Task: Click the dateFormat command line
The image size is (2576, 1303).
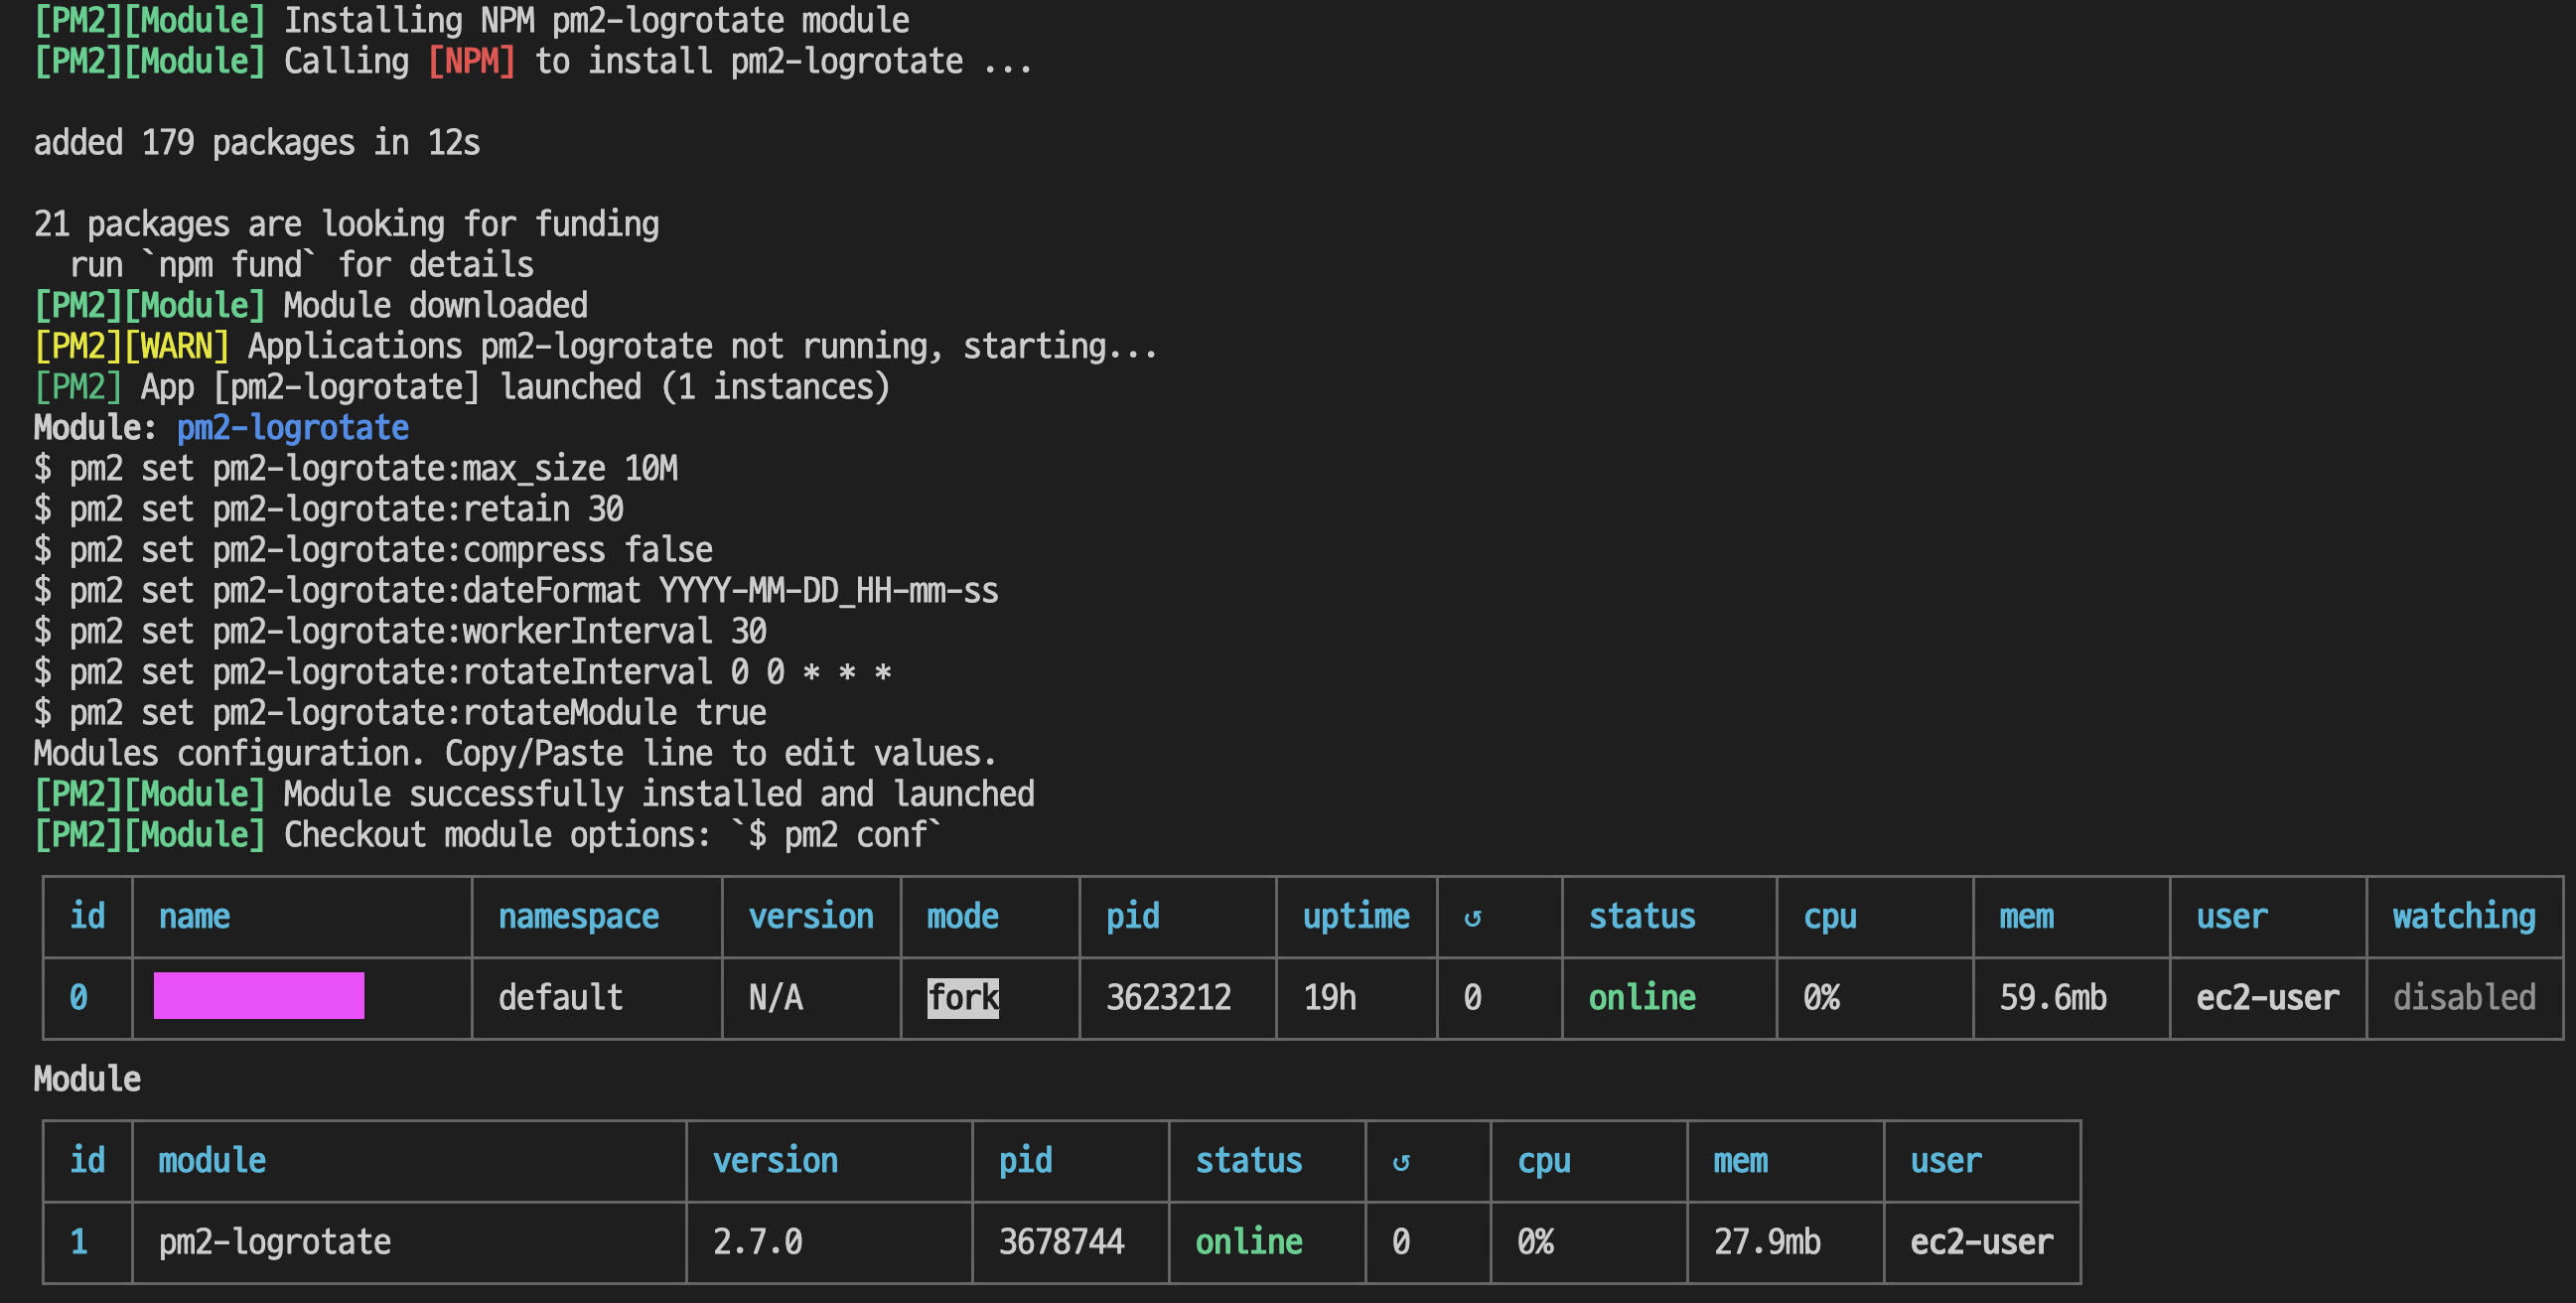Action: pyautogui.click(x=516, y=591)
